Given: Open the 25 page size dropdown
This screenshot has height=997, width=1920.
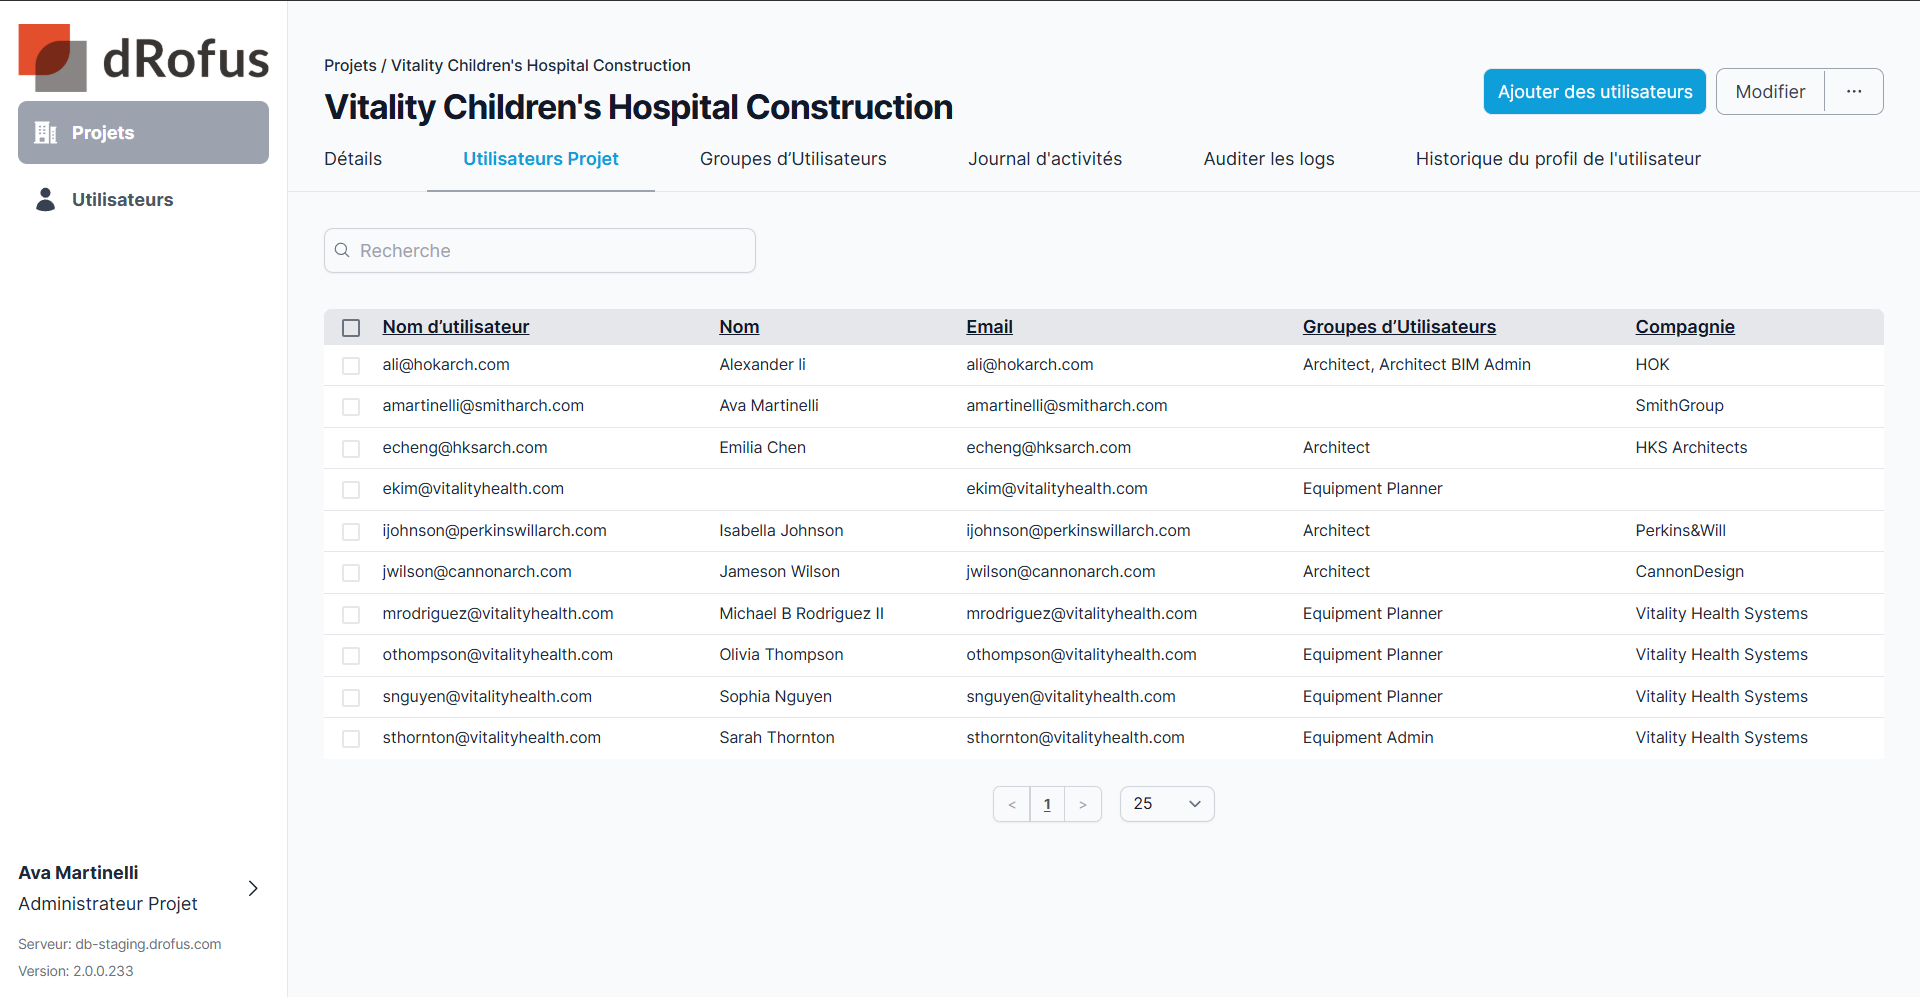Looking at the screenshot, I should click(1166, 804).
